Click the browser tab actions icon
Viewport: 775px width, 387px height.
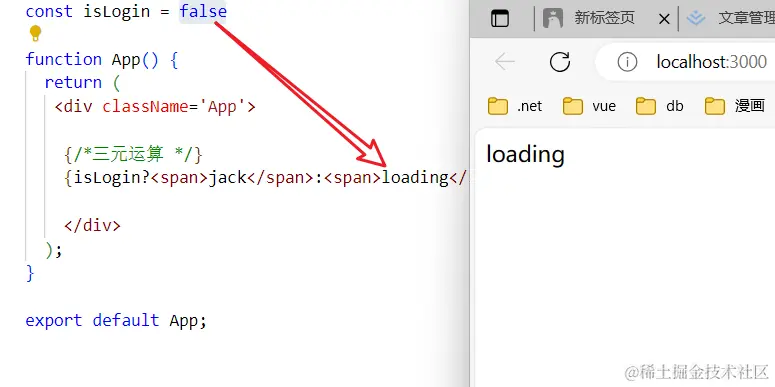[x=500, y=19]
